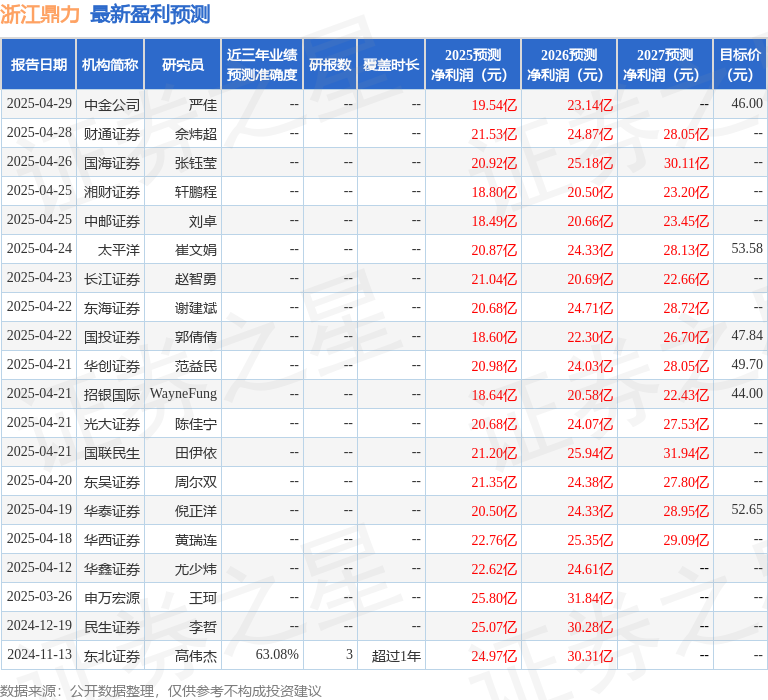Click the 浙江鼎力 title text

point(40,14)
